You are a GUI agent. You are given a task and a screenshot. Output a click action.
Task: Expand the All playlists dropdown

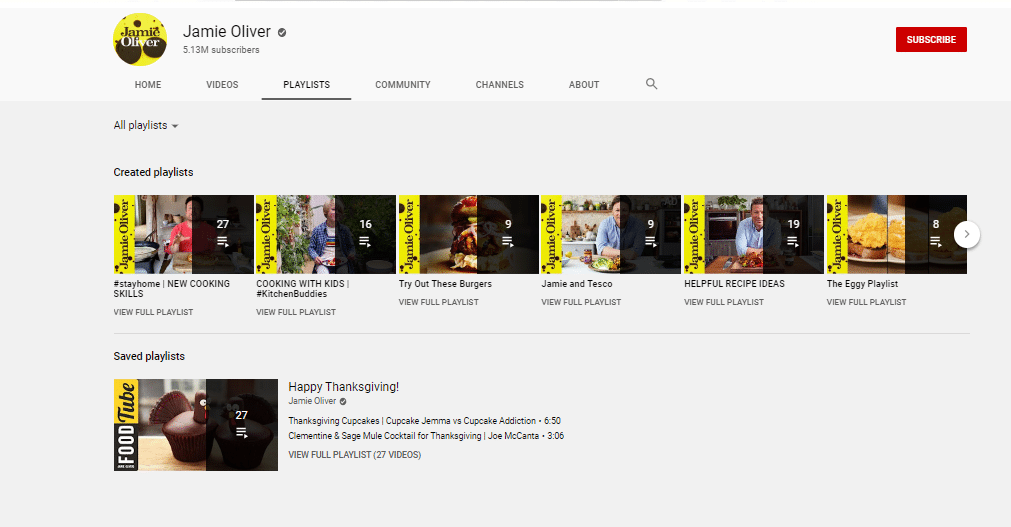pyautogui.click(x=146, y=125)
